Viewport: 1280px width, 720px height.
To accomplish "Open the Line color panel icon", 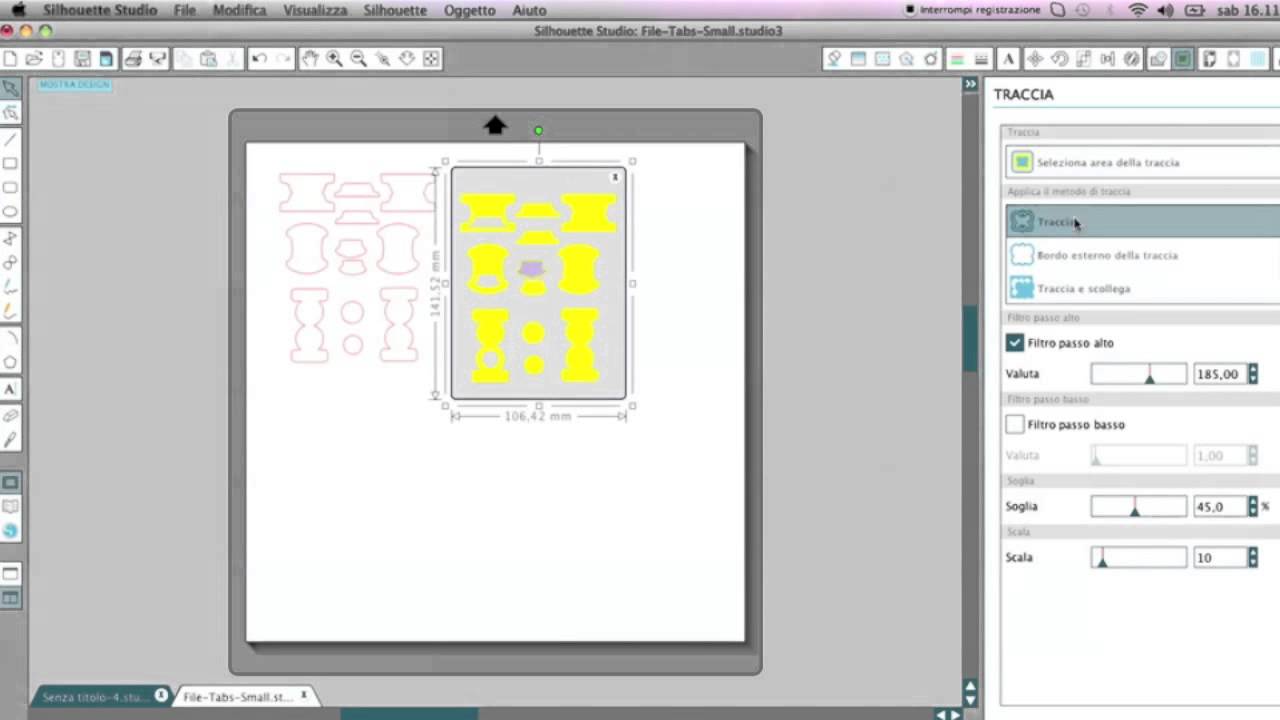I will (x=957, y=59).
